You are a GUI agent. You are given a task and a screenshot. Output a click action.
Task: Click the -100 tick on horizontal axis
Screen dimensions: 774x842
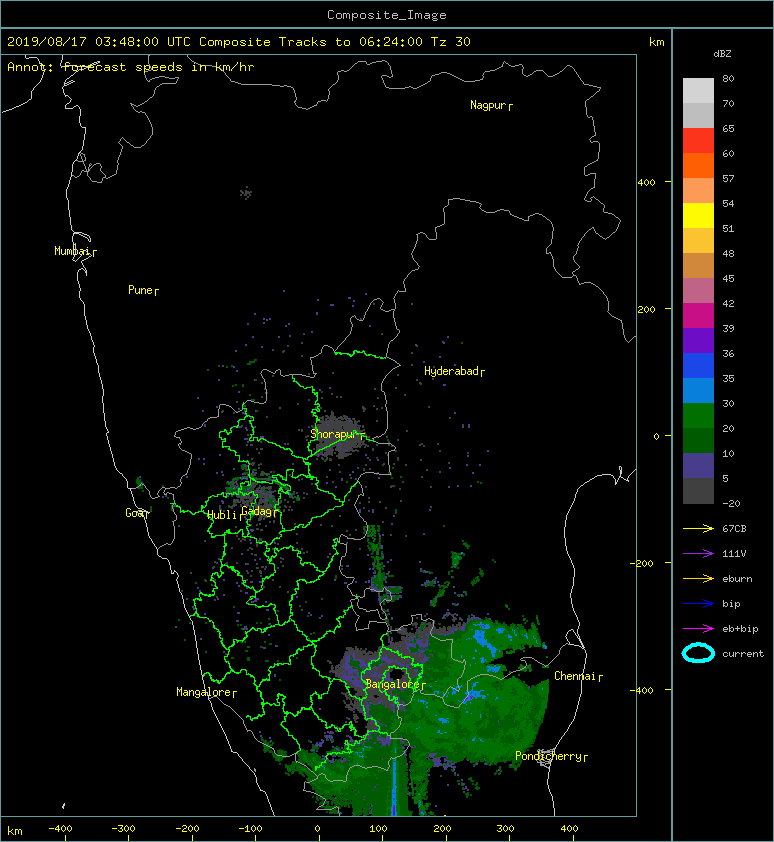point(250,829)
